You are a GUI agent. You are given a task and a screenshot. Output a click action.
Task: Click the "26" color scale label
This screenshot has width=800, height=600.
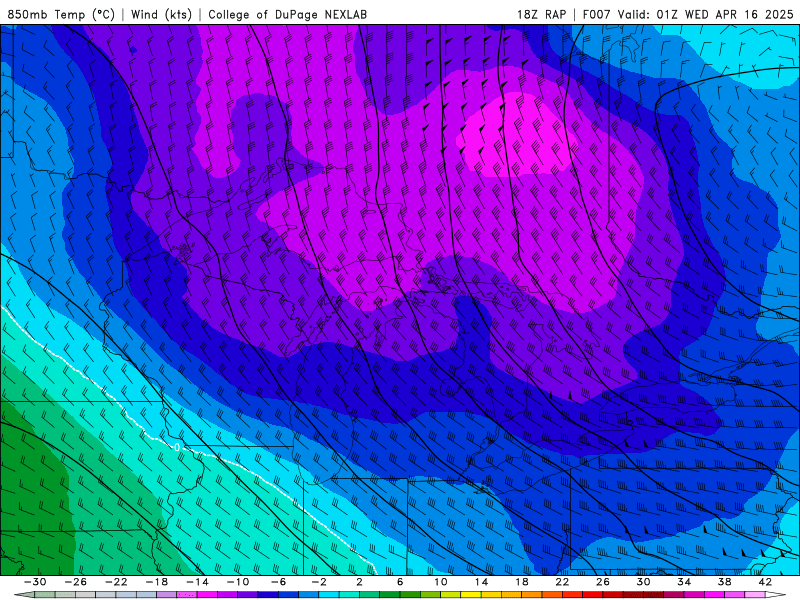coord(603,582)
